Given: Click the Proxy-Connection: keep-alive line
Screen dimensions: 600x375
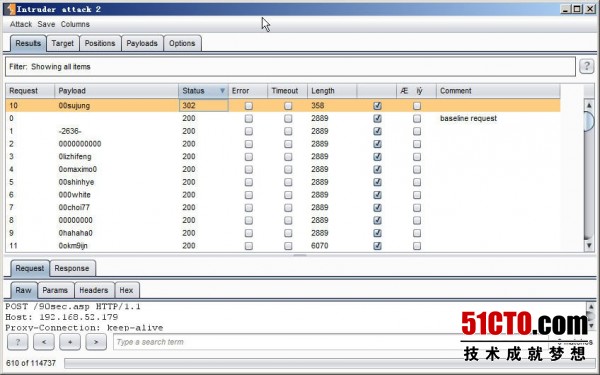Looking at the screenshot, I should [84, 328].
